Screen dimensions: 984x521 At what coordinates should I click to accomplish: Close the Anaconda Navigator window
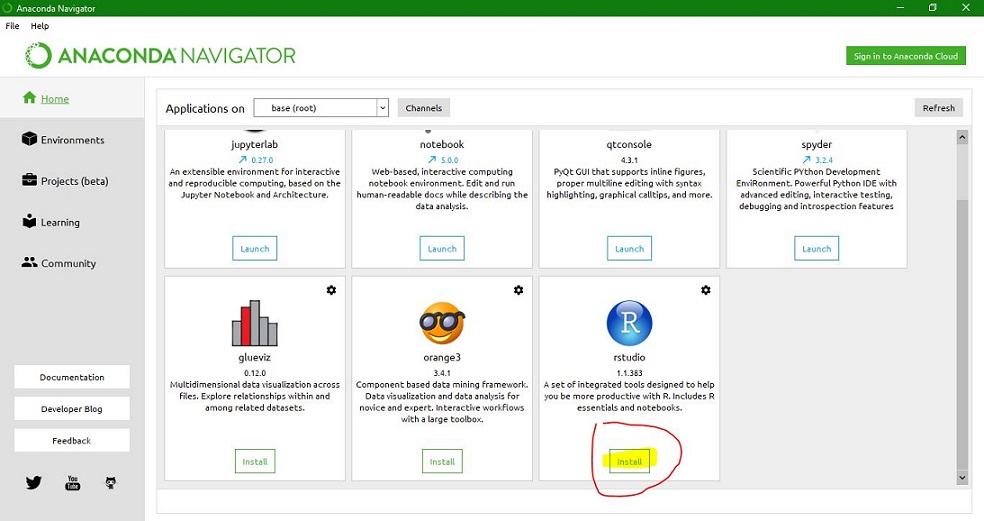[966, 8]
